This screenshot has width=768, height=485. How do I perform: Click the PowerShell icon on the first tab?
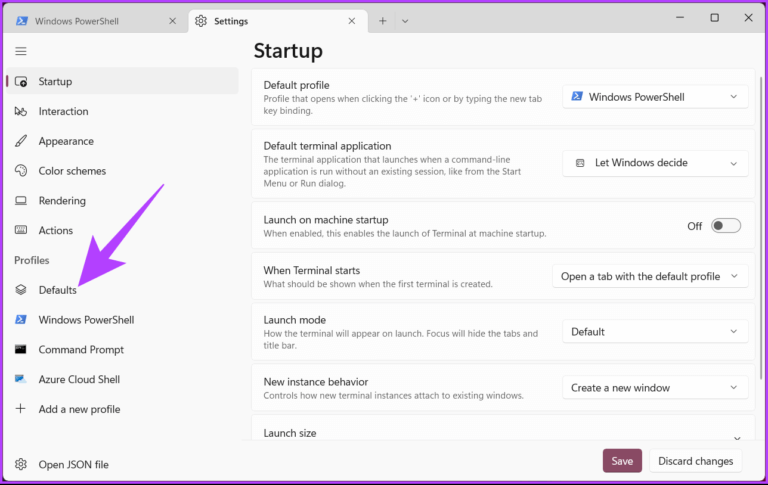point(22,21)
